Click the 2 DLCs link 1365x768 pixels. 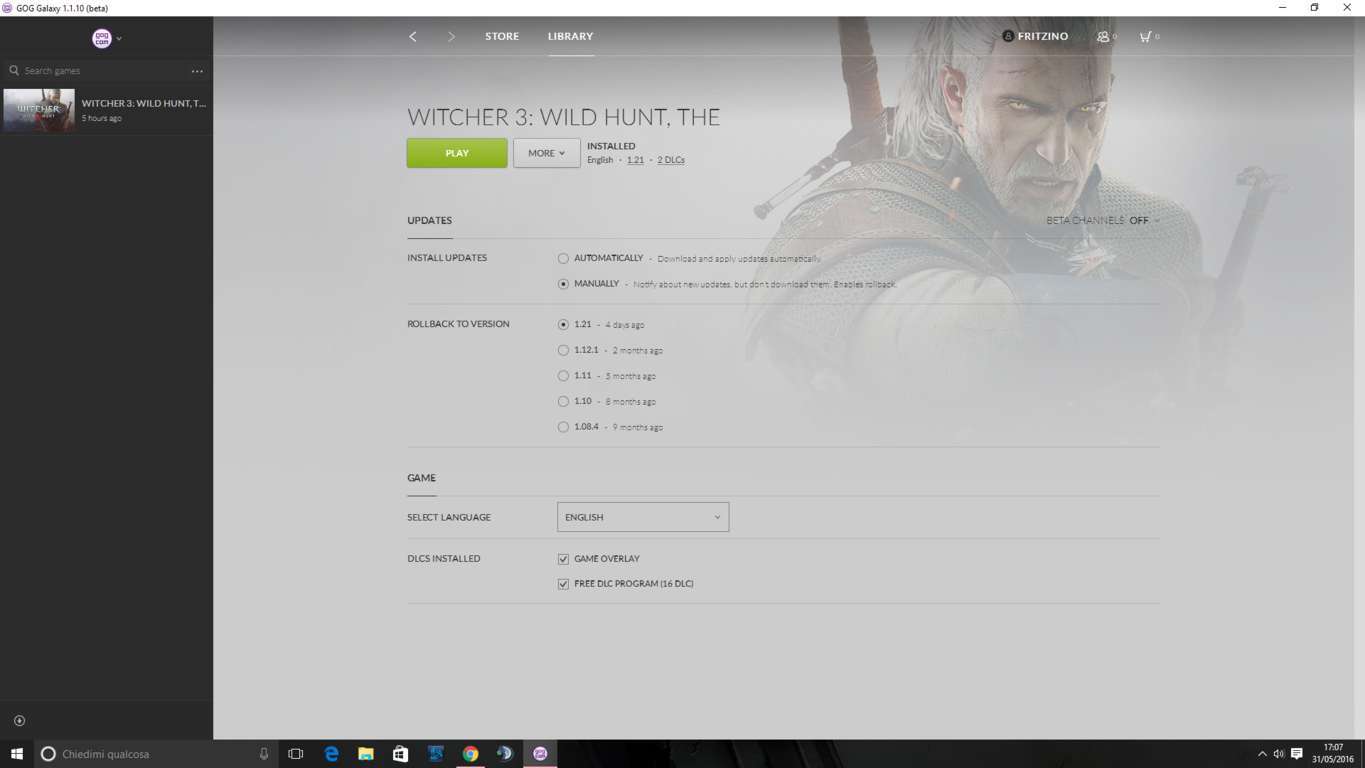click(671, 160)
